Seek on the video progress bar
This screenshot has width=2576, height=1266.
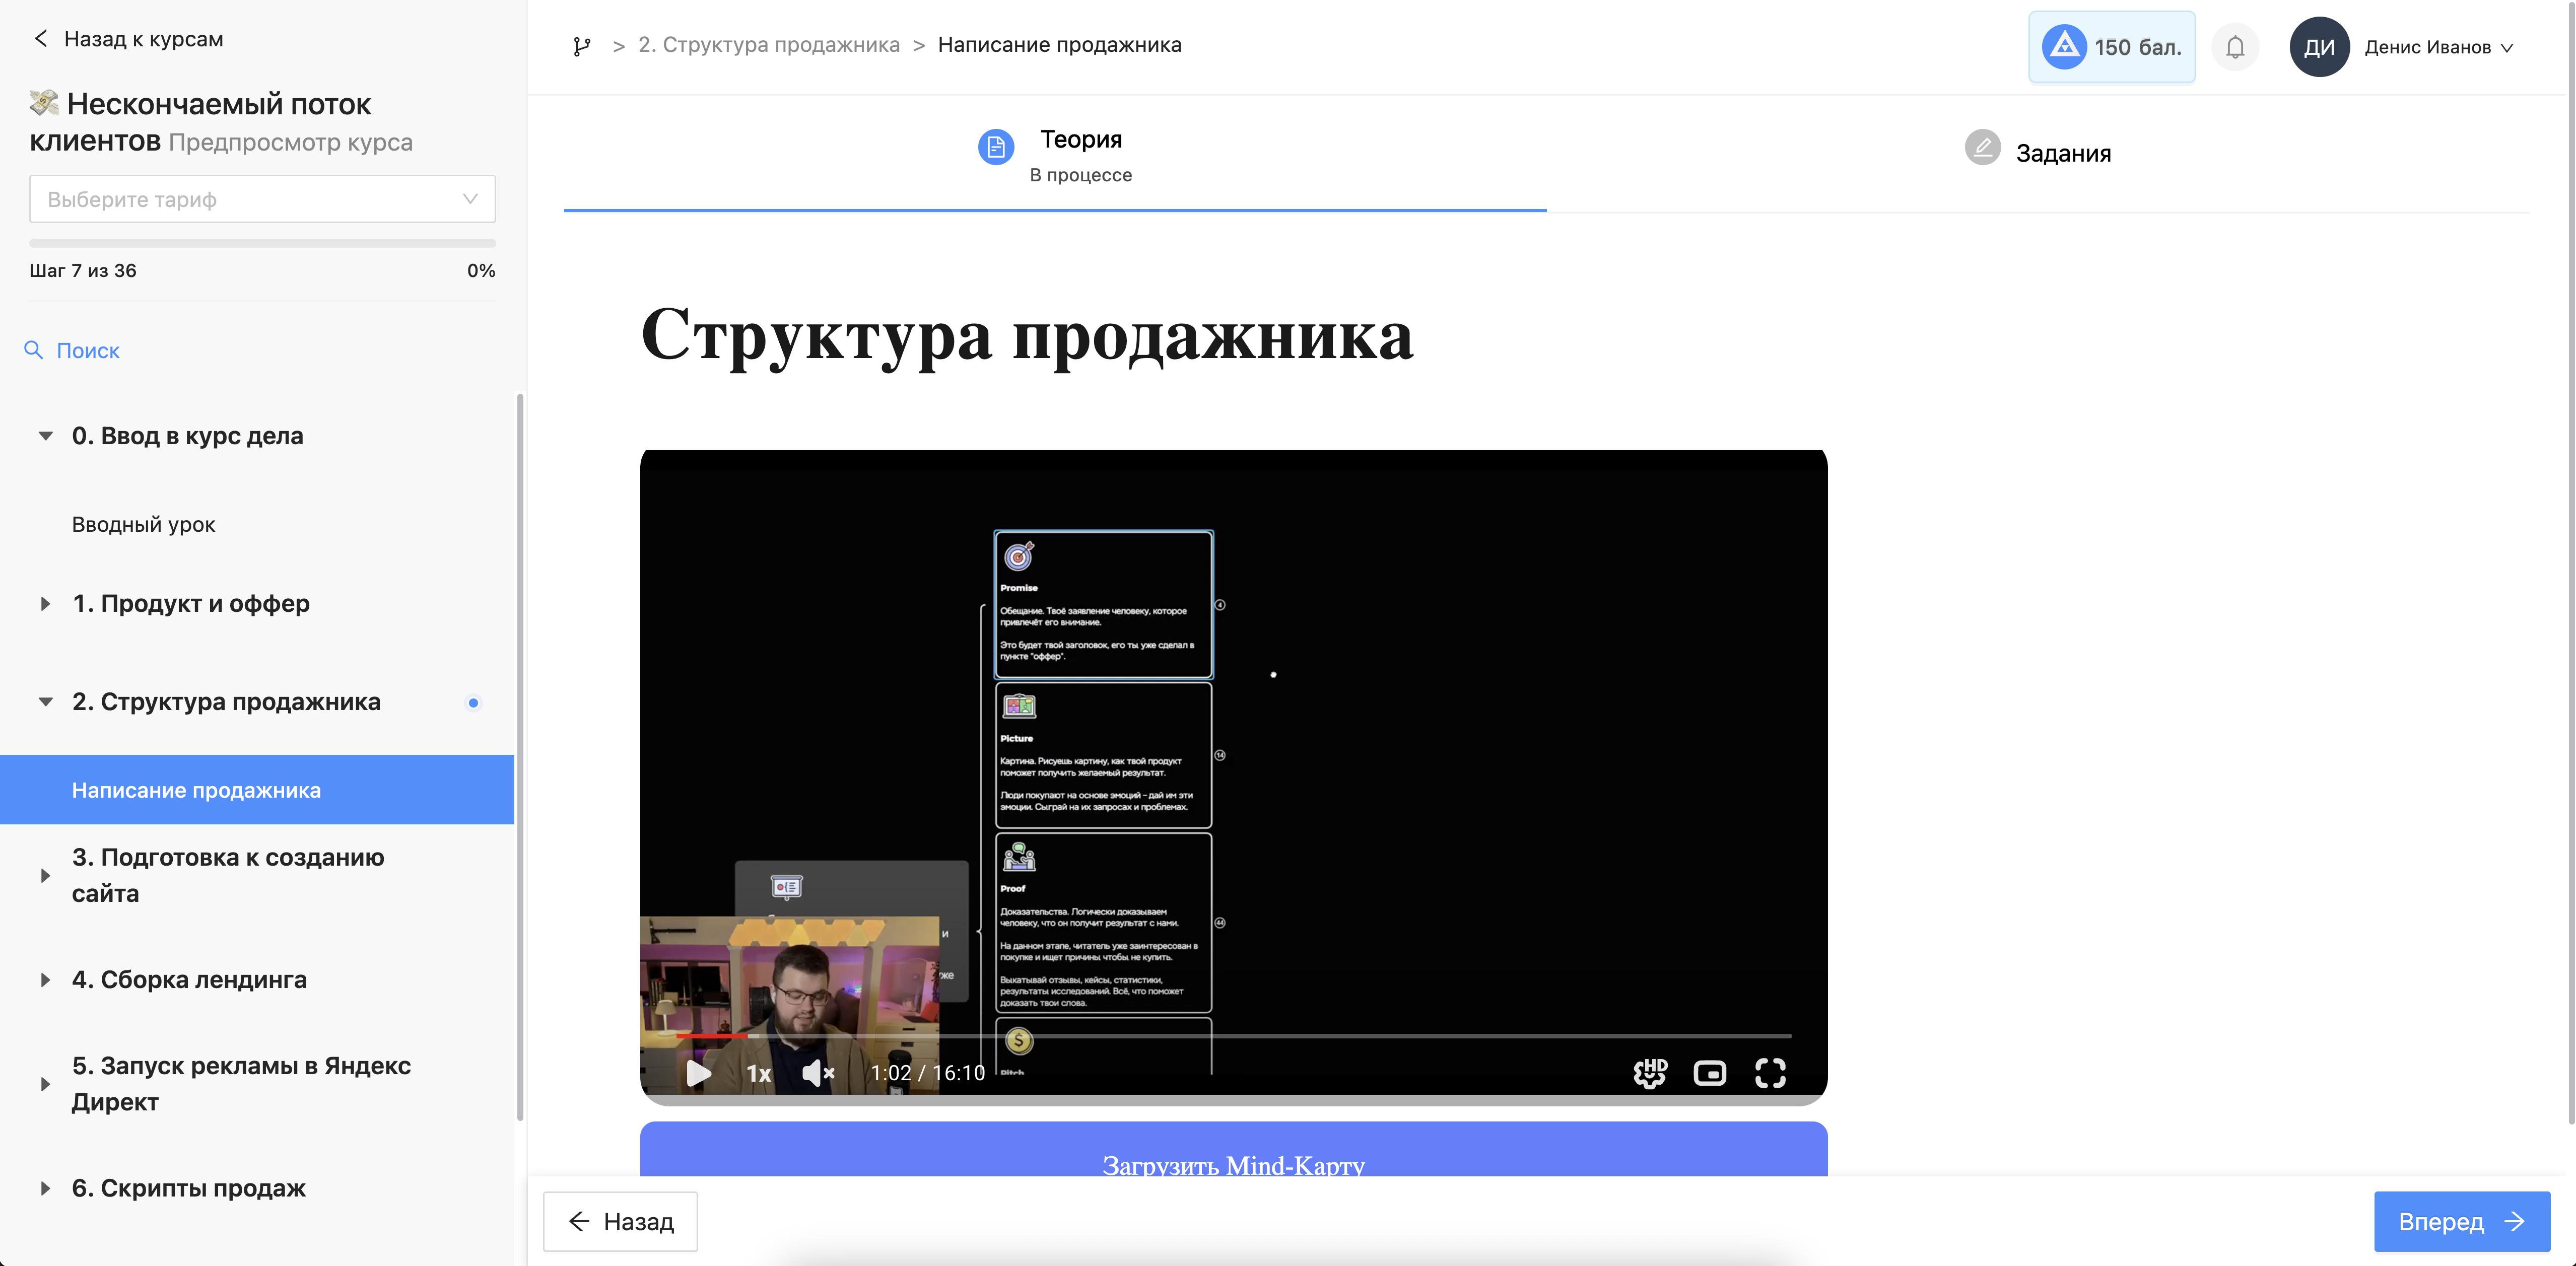(1234, 1036)
